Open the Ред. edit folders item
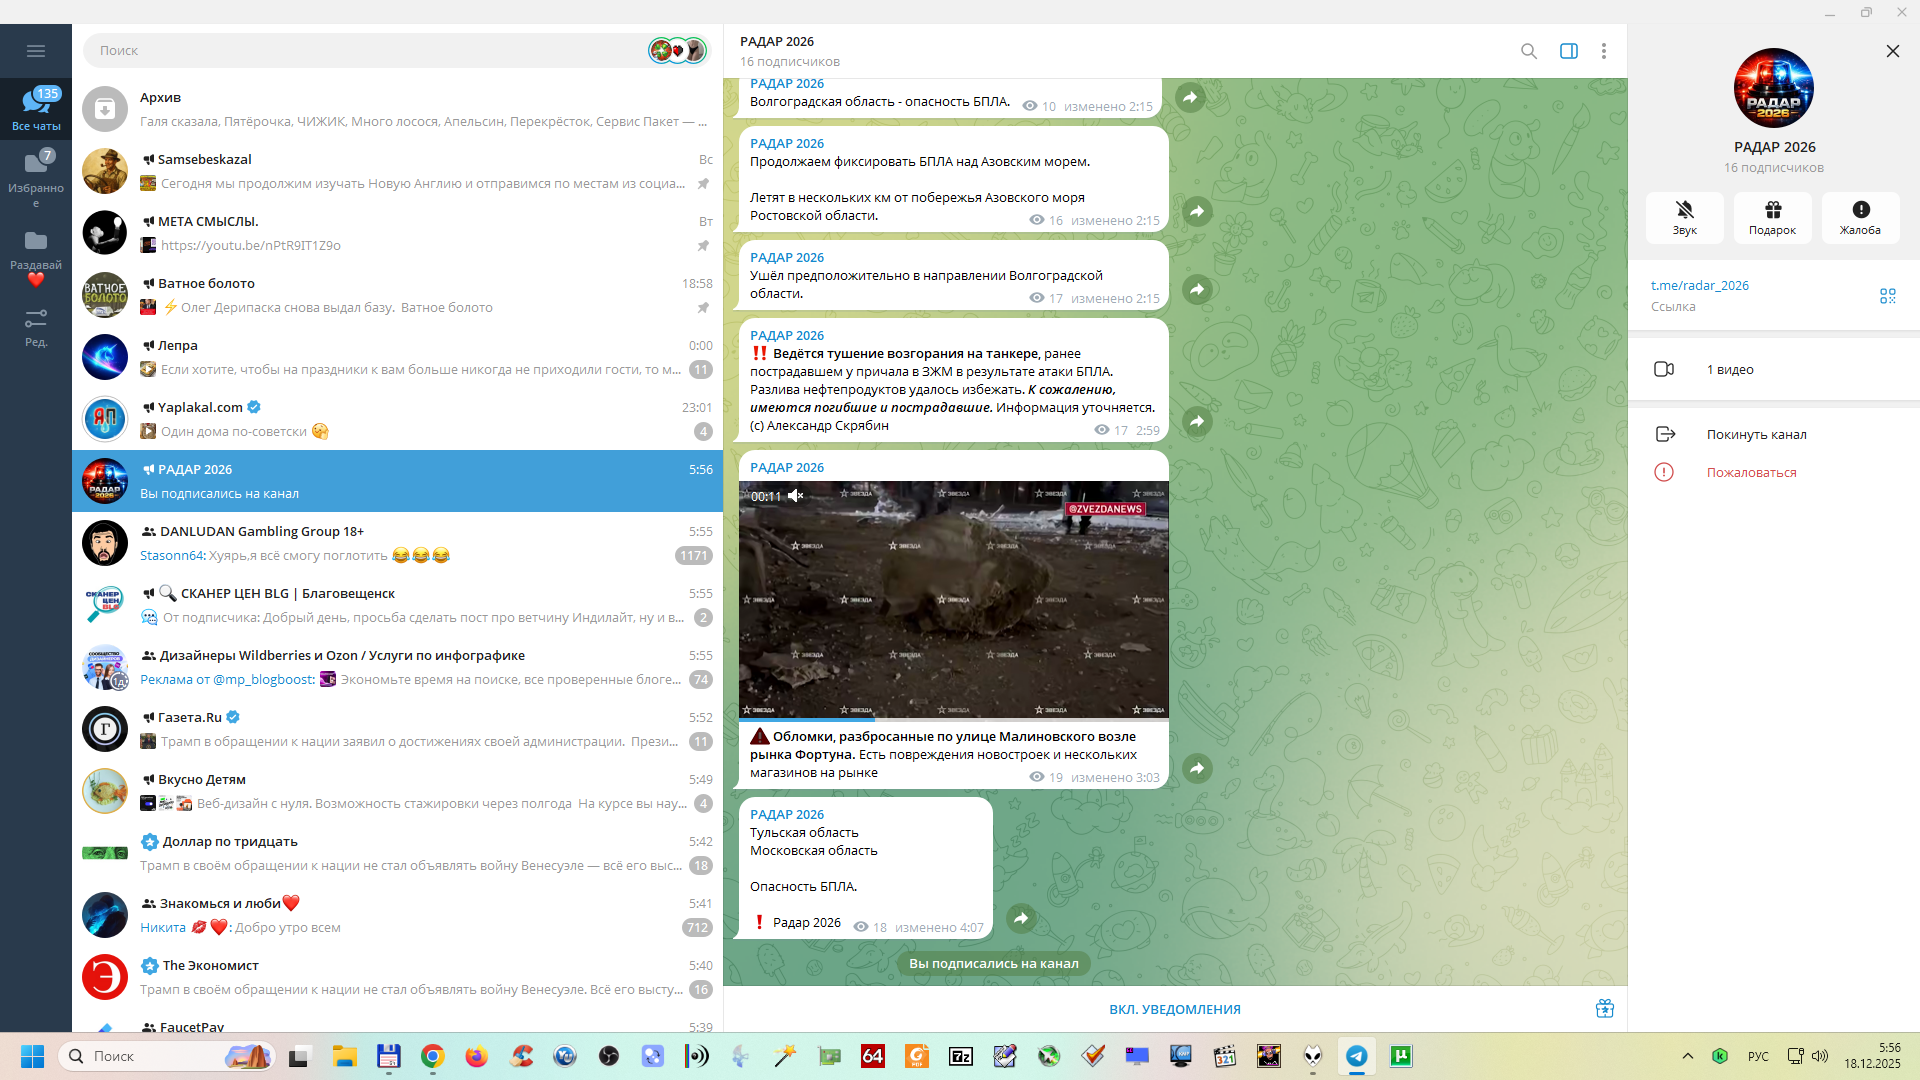The image size is (1920, 1080). click(x=36, y=327)
